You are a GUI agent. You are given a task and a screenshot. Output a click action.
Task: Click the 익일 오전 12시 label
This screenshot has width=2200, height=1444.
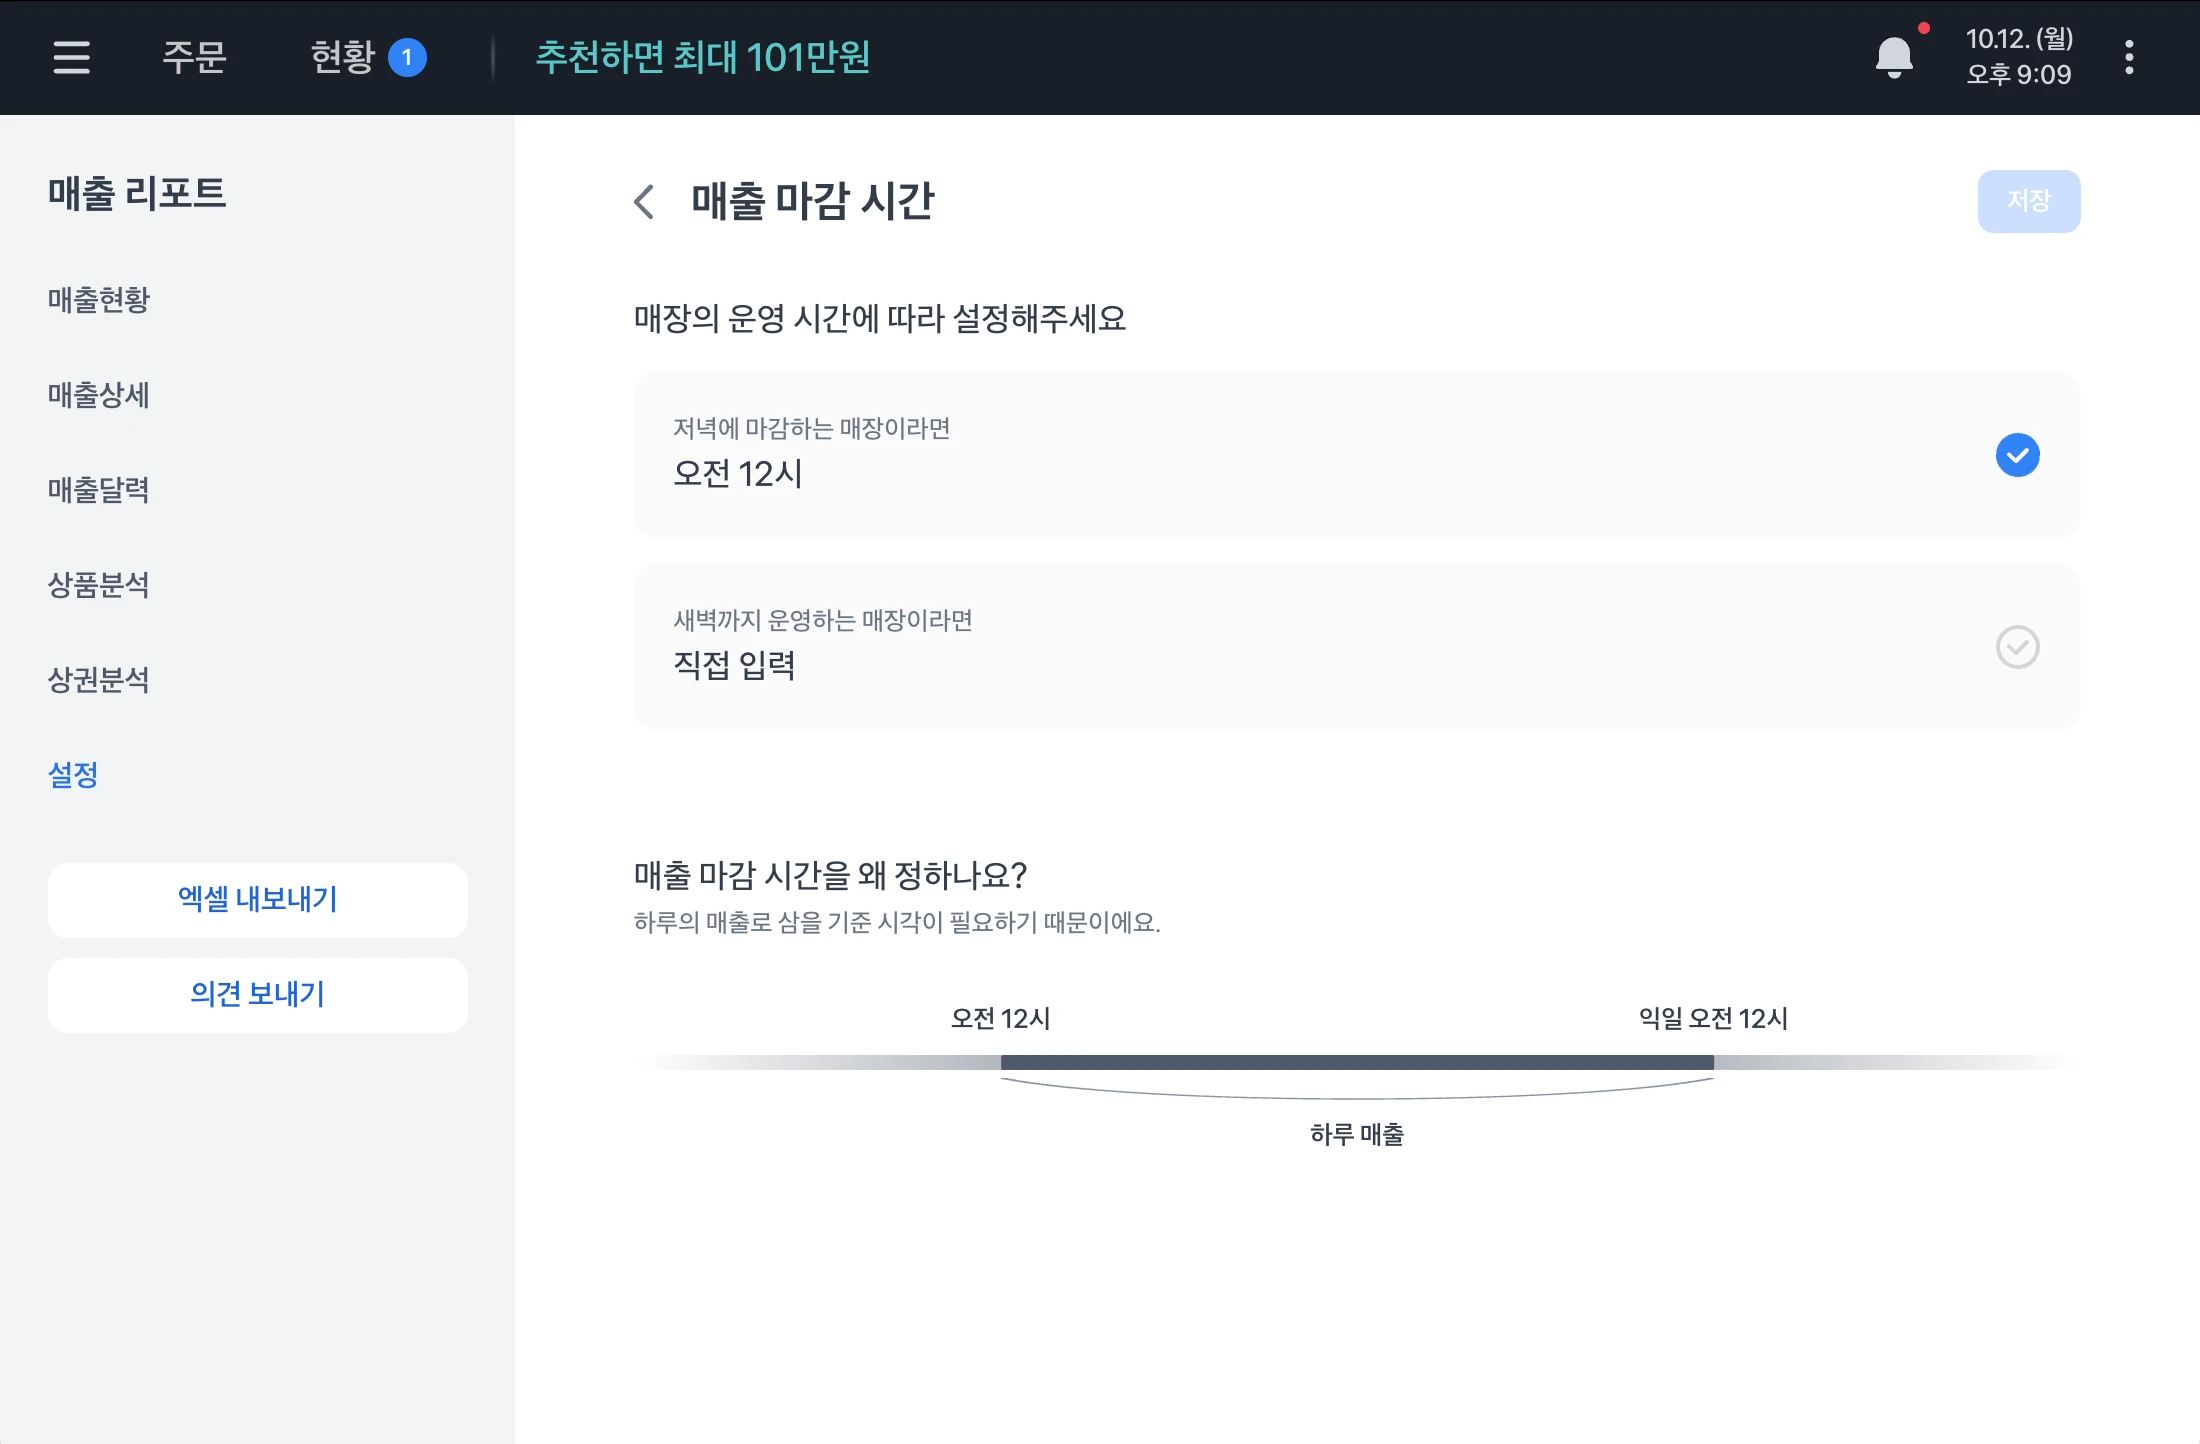[1713, 1018]
